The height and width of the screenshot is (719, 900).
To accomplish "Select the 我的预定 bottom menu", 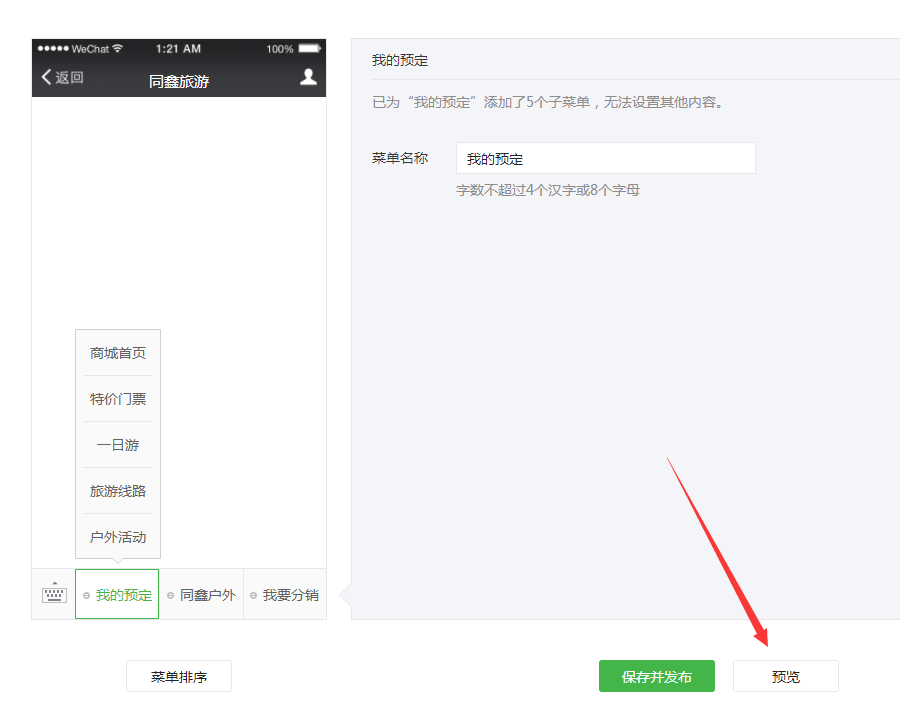I will [x=117, y=595].
